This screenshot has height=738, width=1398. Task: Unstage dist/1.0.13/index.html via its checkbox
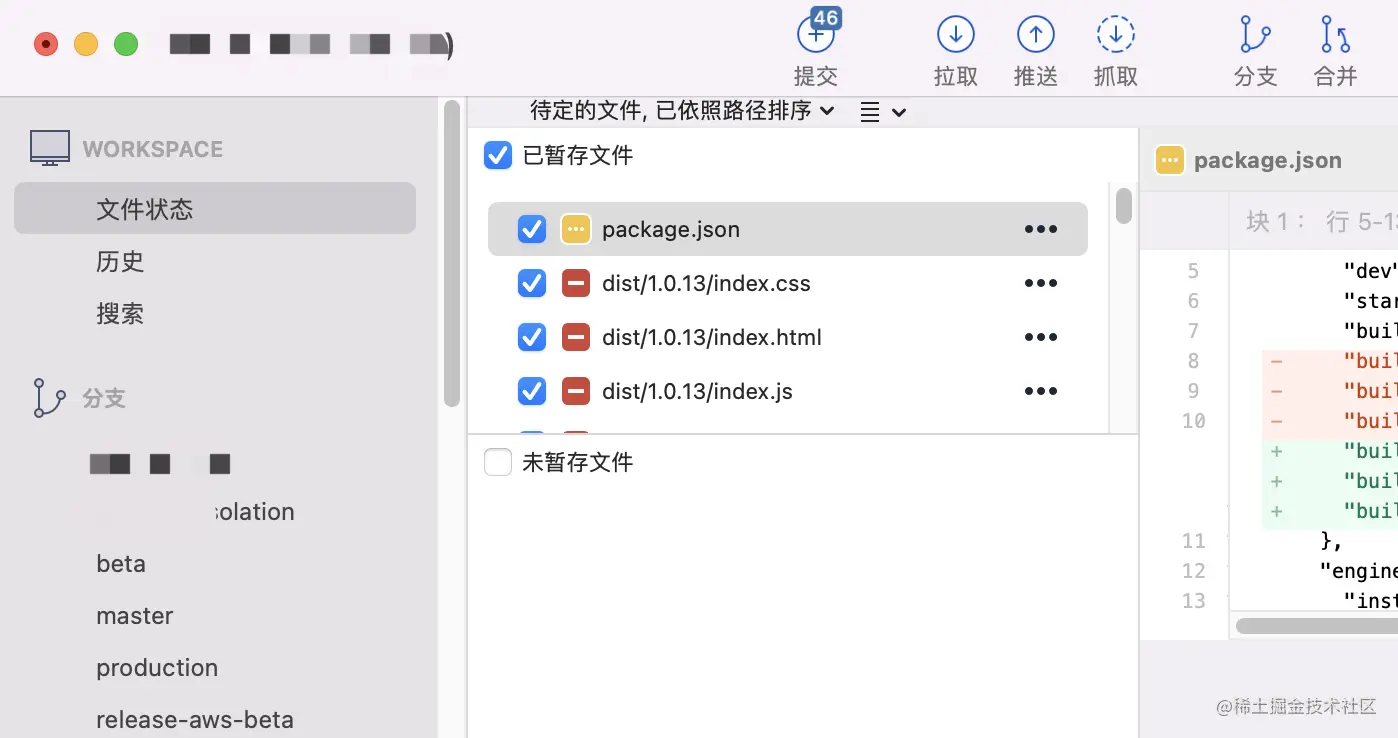tap(532, 337)
